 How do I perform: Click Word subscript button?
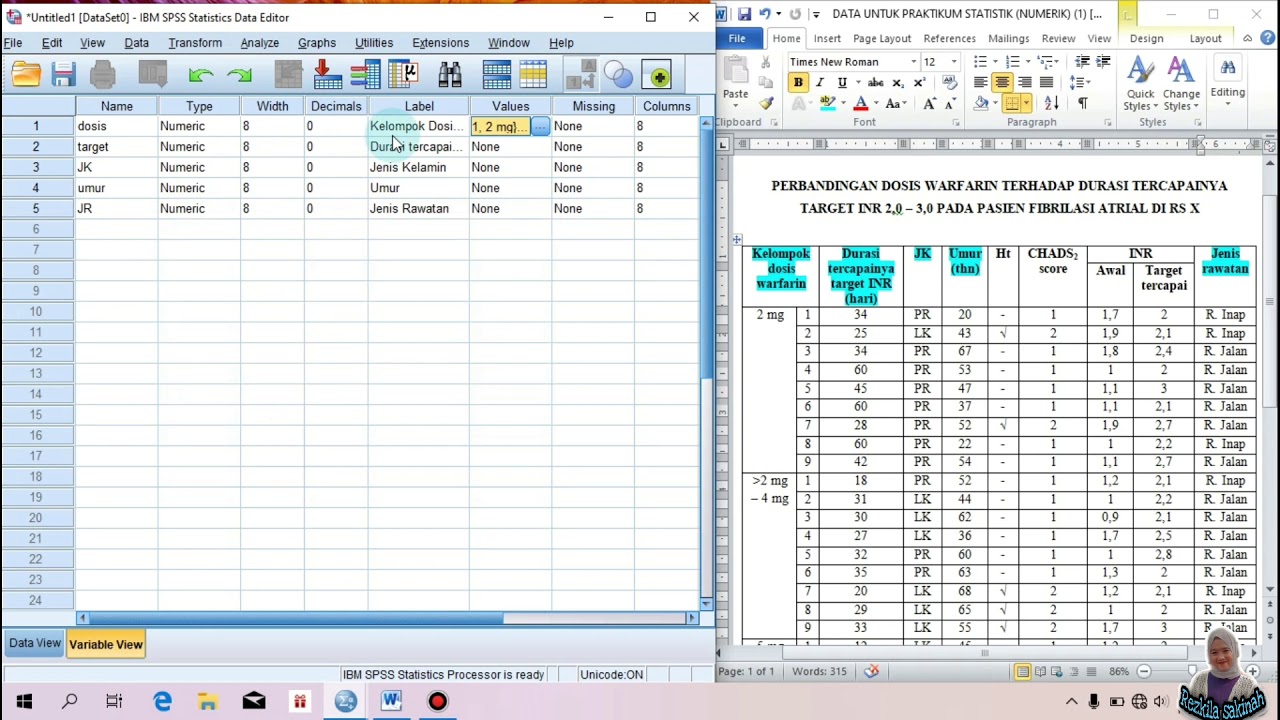pyautogui.click(x=898, y=82)
